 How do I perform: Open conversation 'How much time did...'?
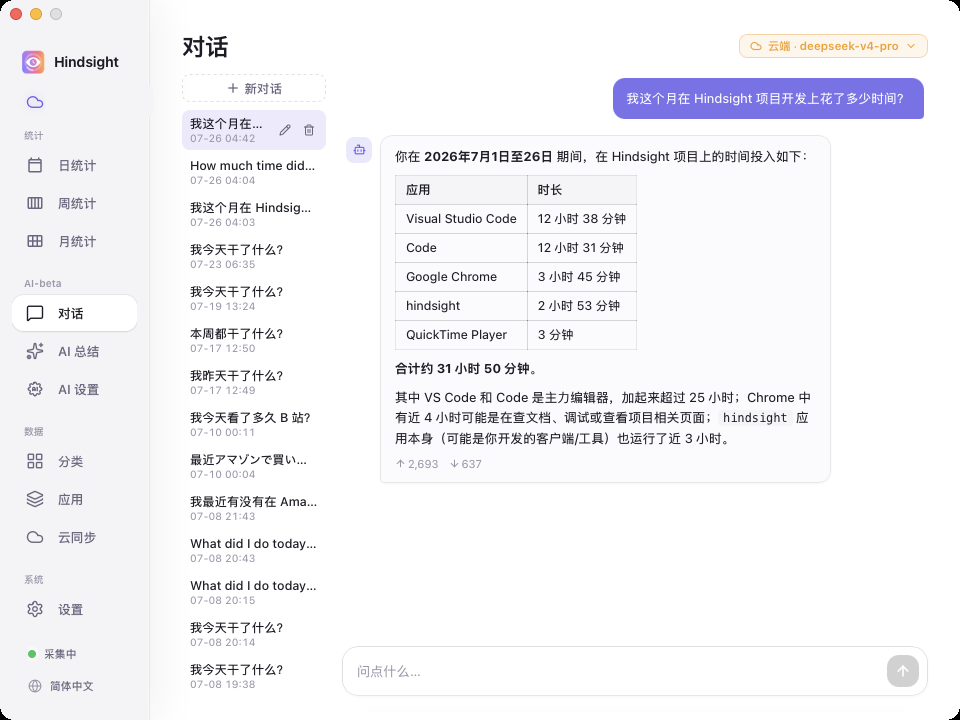(x=254, y=172)
